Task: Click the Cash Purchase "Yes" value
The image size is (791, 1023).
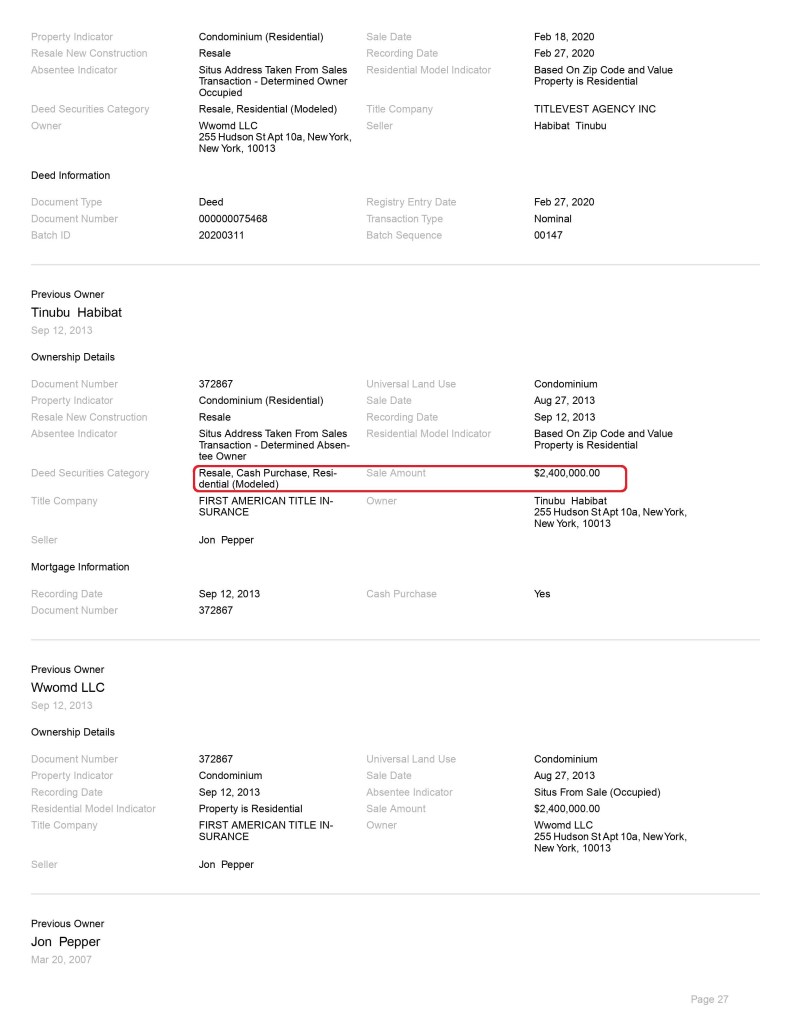Action: [543, 594]
